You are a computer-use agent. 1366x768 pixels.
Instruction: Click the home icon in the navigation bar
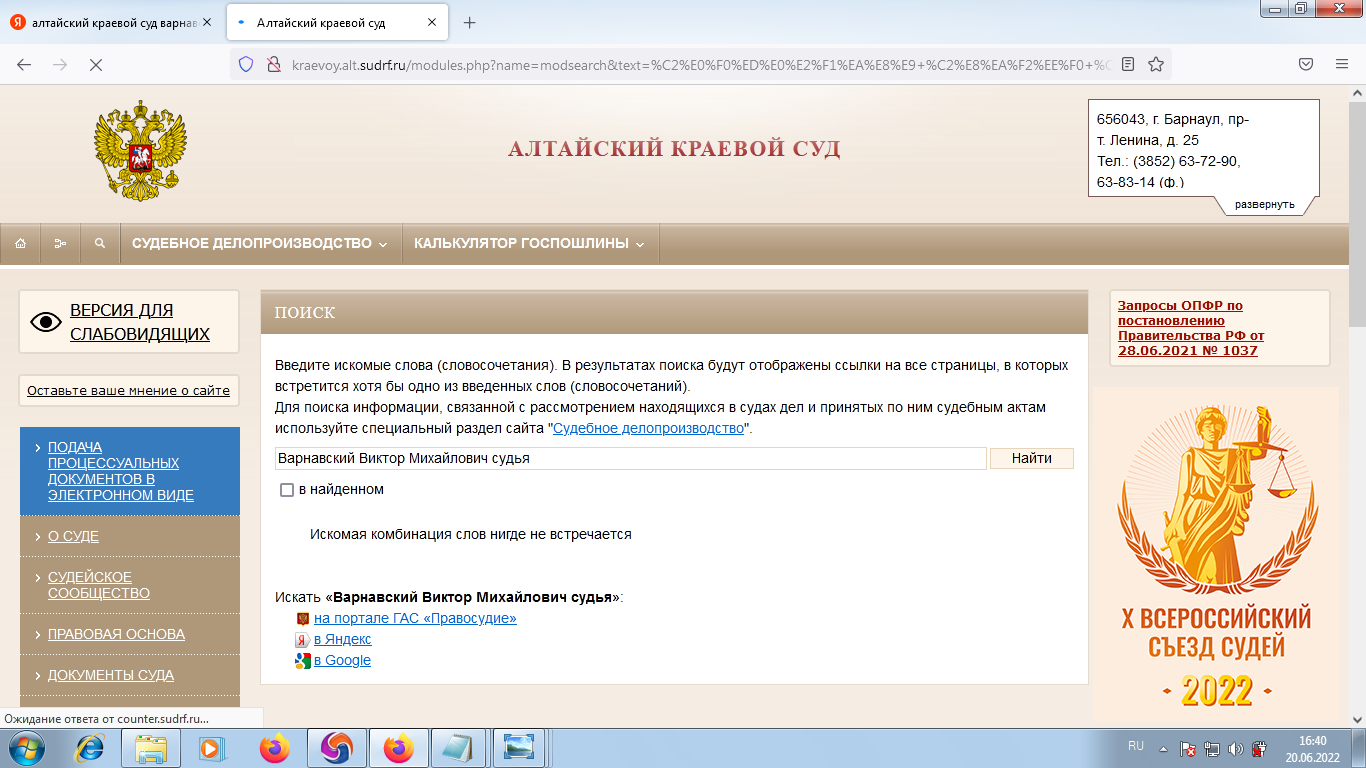point(20,243)
